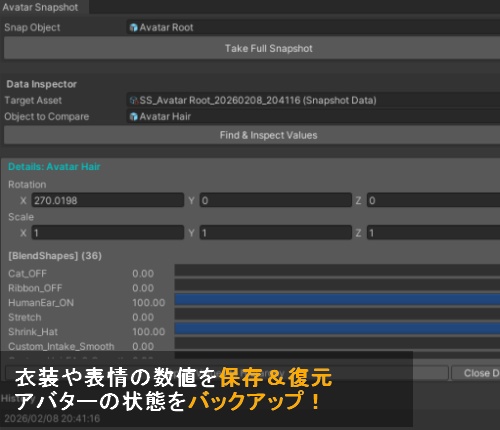Click the Rotation X field showing 270.0198
This screenshot has width=500, height=430.
tap(108, 200)
